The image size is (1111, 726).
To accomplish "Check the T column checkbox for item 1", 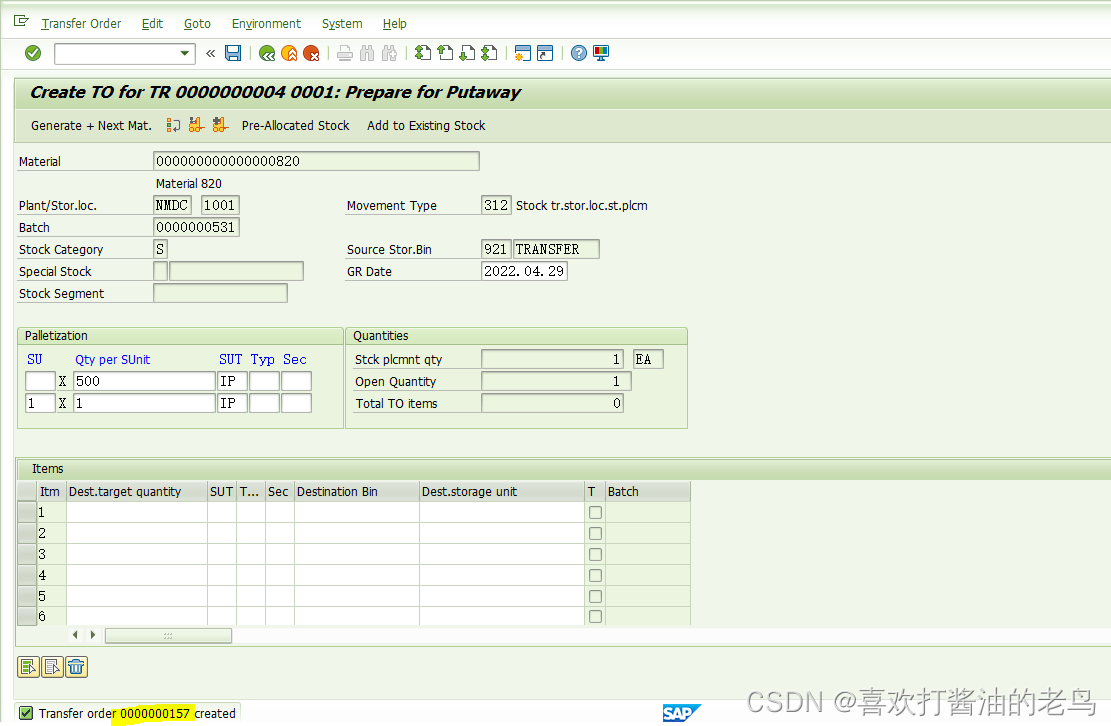I will [x=595, y=512].
